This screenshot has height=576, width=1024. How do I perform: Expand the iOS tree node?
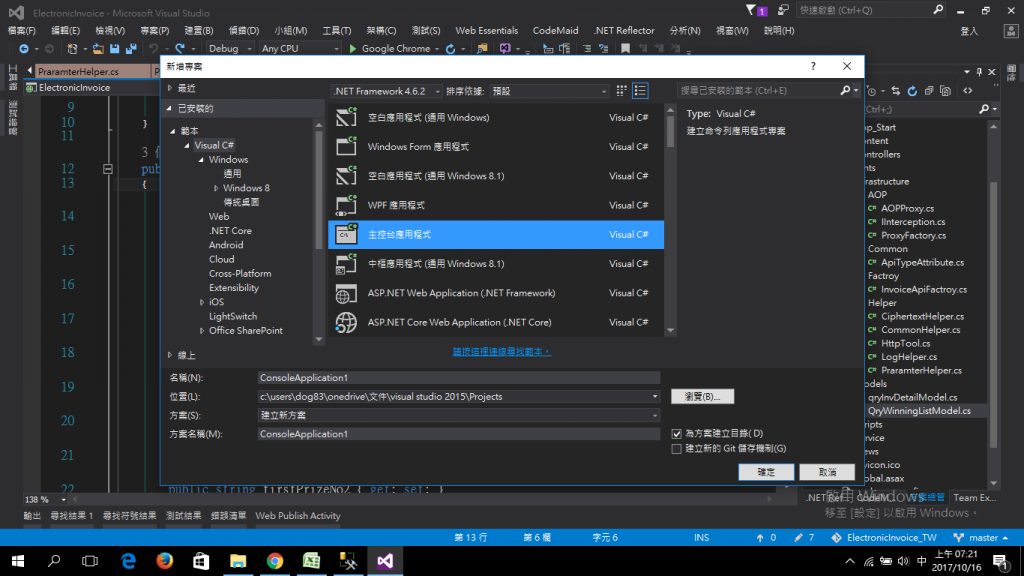point(202,302)
